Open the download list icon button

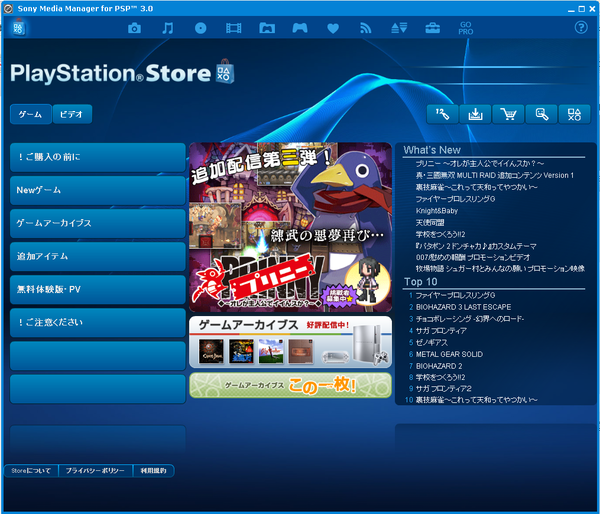pyautogui.click(x=475, y=114)
